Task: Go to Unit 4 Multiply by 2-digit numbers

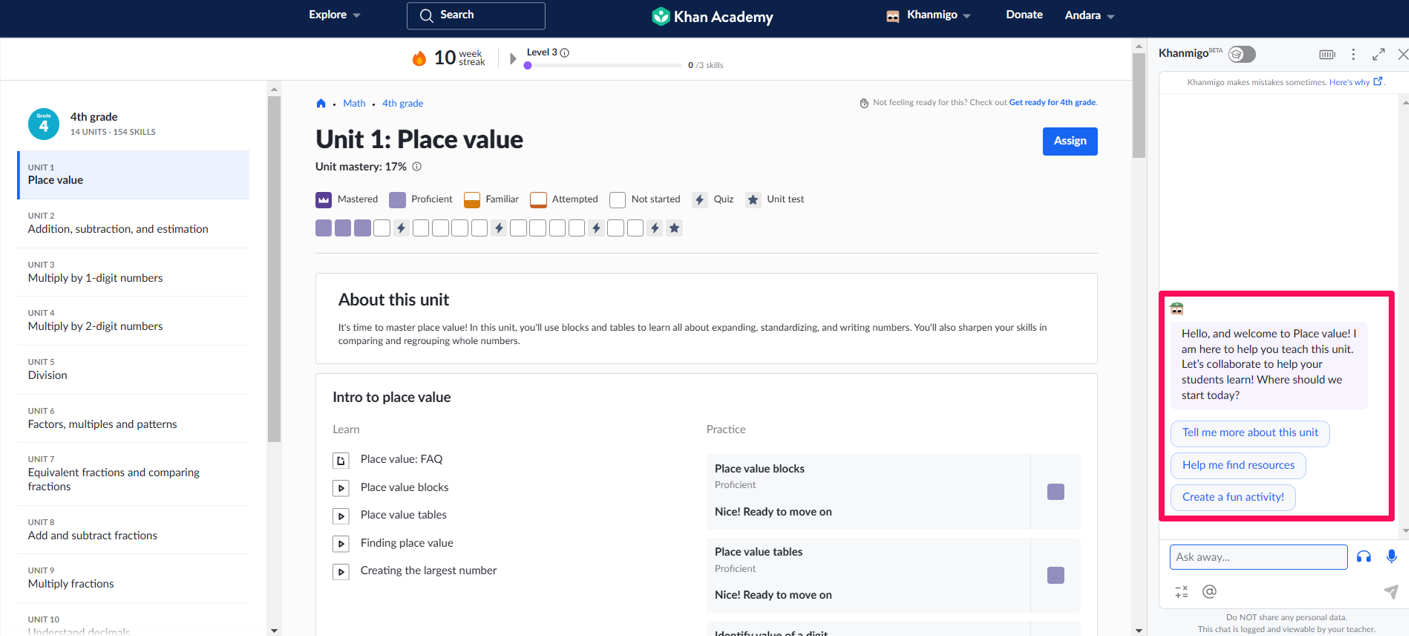Action: tap(133, 320)
